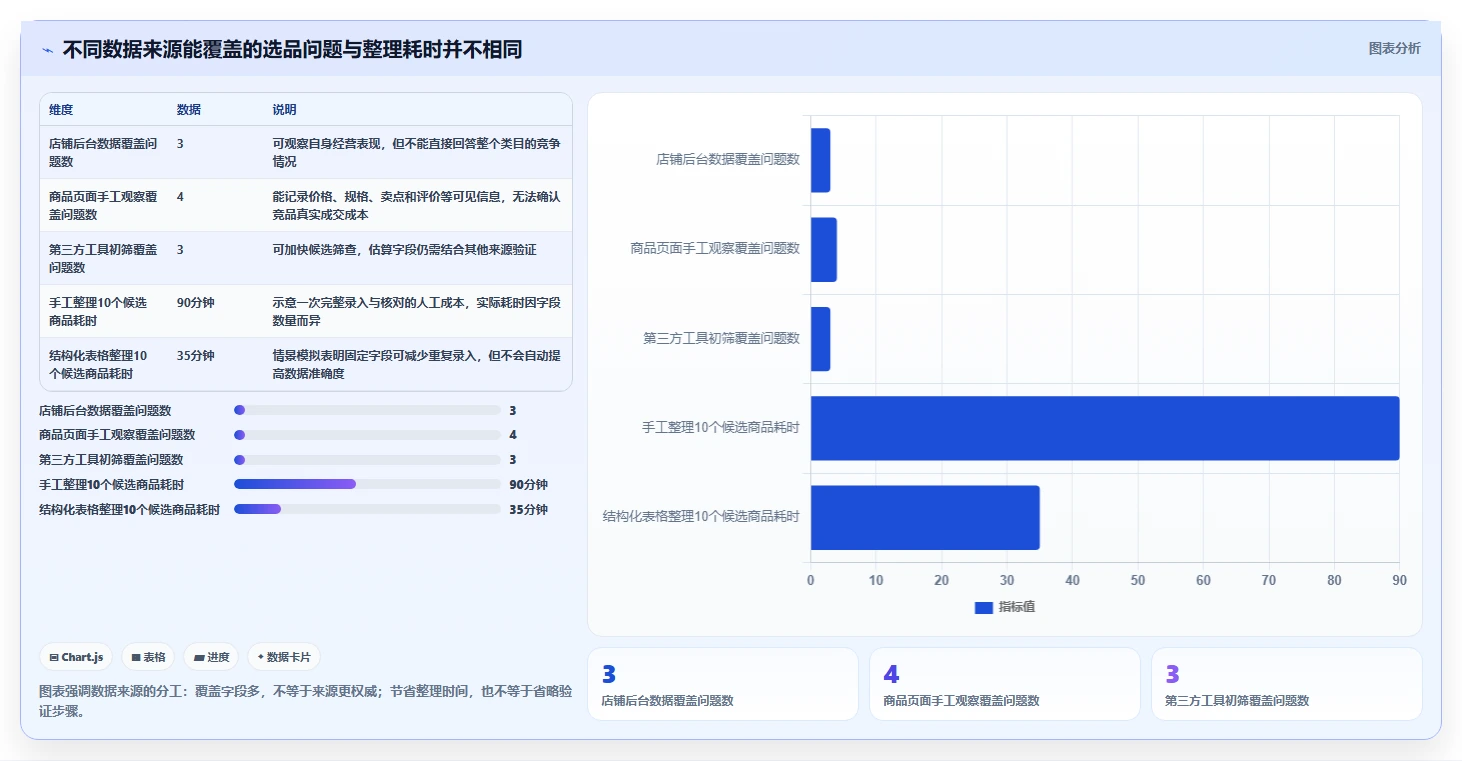This screenshot has height=761, width=1462.
Task: Click chart y-axis label 商品页面手工观察覆盖问题数
Action: [715, 249]
